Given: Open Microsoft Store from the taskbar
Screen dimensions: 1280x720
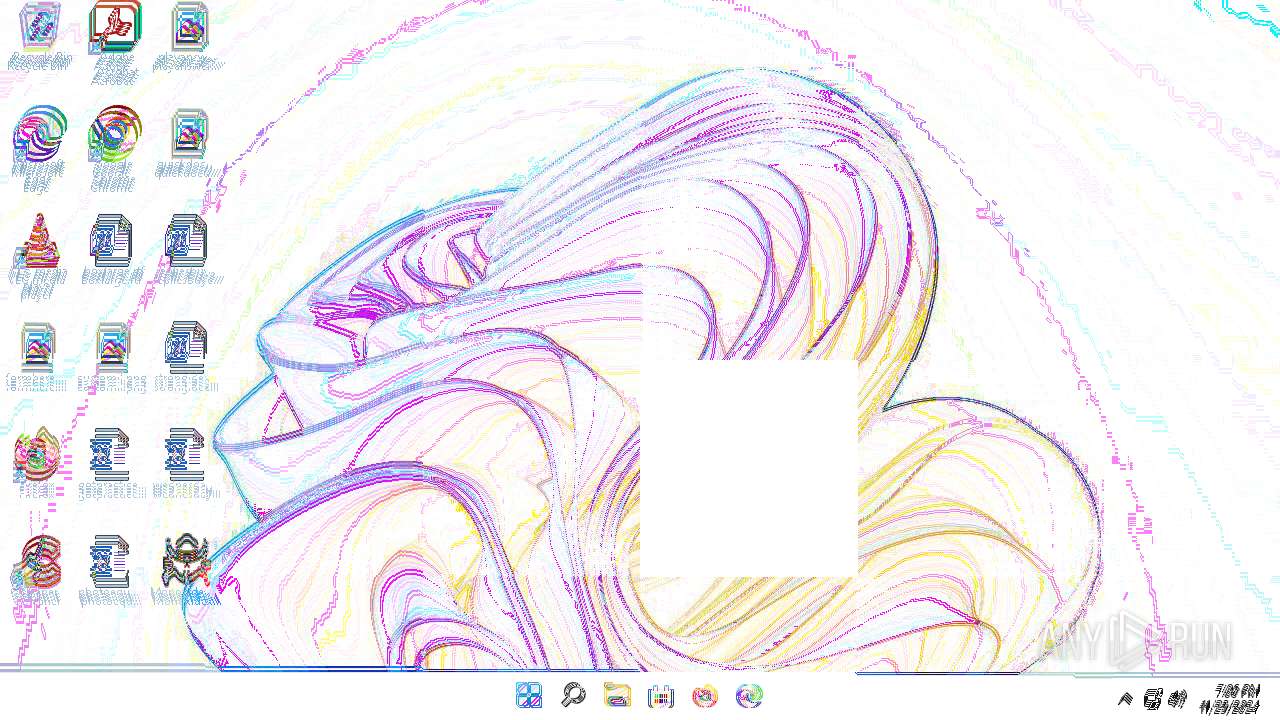Looking at the screenshot, I should (661, 695).
